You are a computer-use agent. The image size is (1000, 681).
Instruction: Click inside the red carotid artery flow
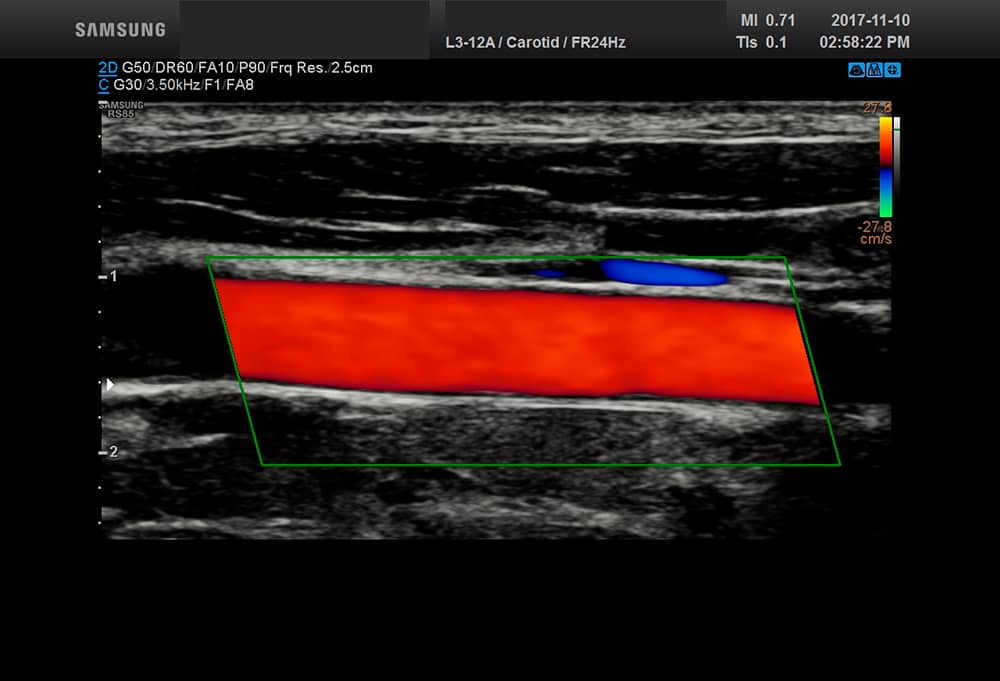pos(515,340)
